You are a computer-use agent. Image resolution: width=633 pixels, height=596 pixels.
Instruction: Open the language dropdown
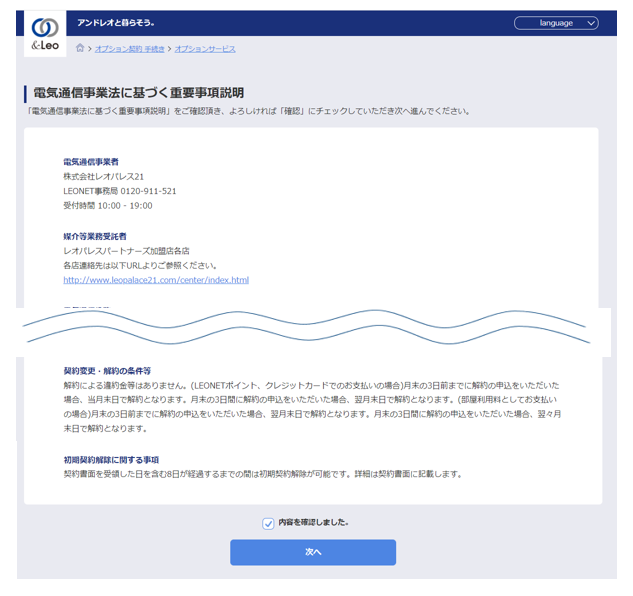pyautogui.click(x=556, y=23)
